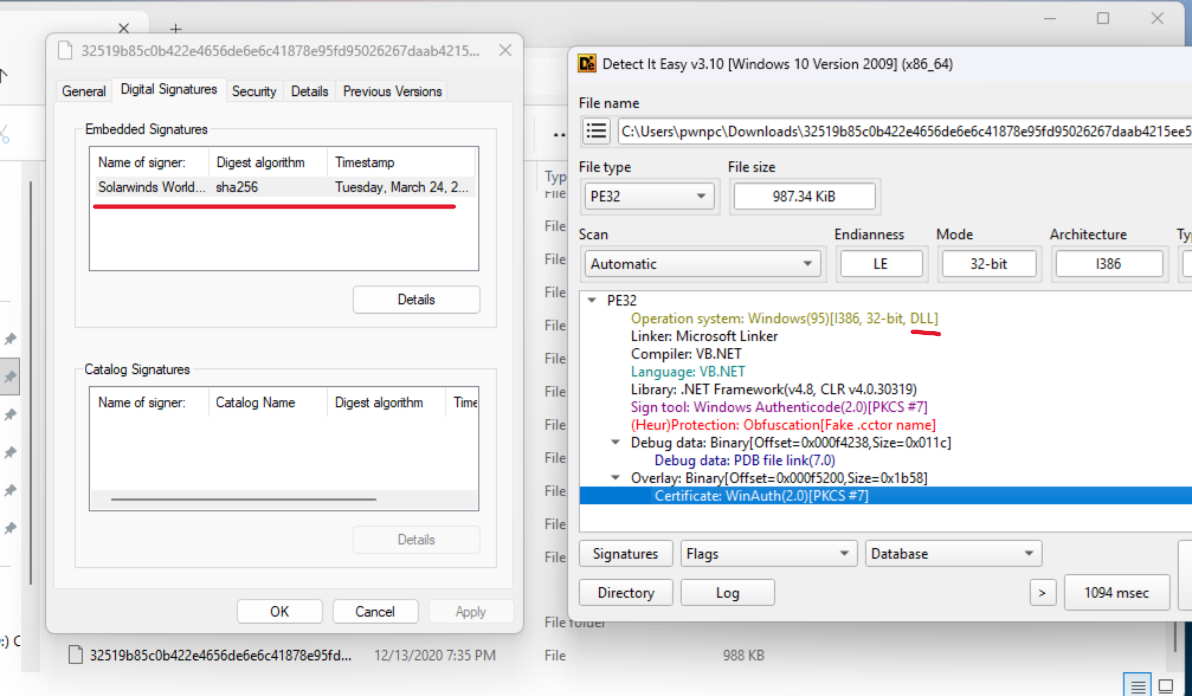Switch to the Security tab
1192x696 pixels.
point(254,91)
